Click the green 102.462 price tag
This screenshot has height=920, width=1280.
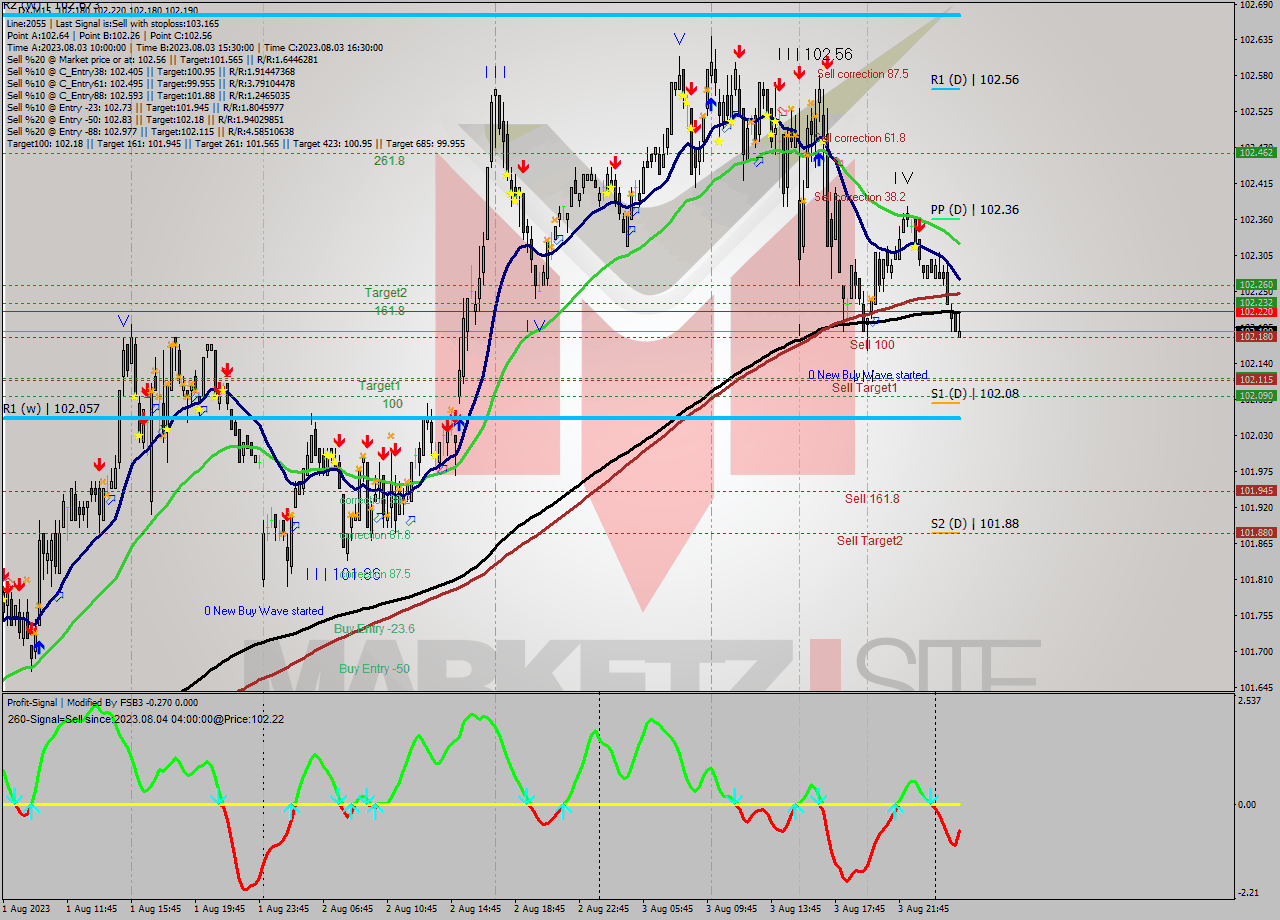point(1256,153)
